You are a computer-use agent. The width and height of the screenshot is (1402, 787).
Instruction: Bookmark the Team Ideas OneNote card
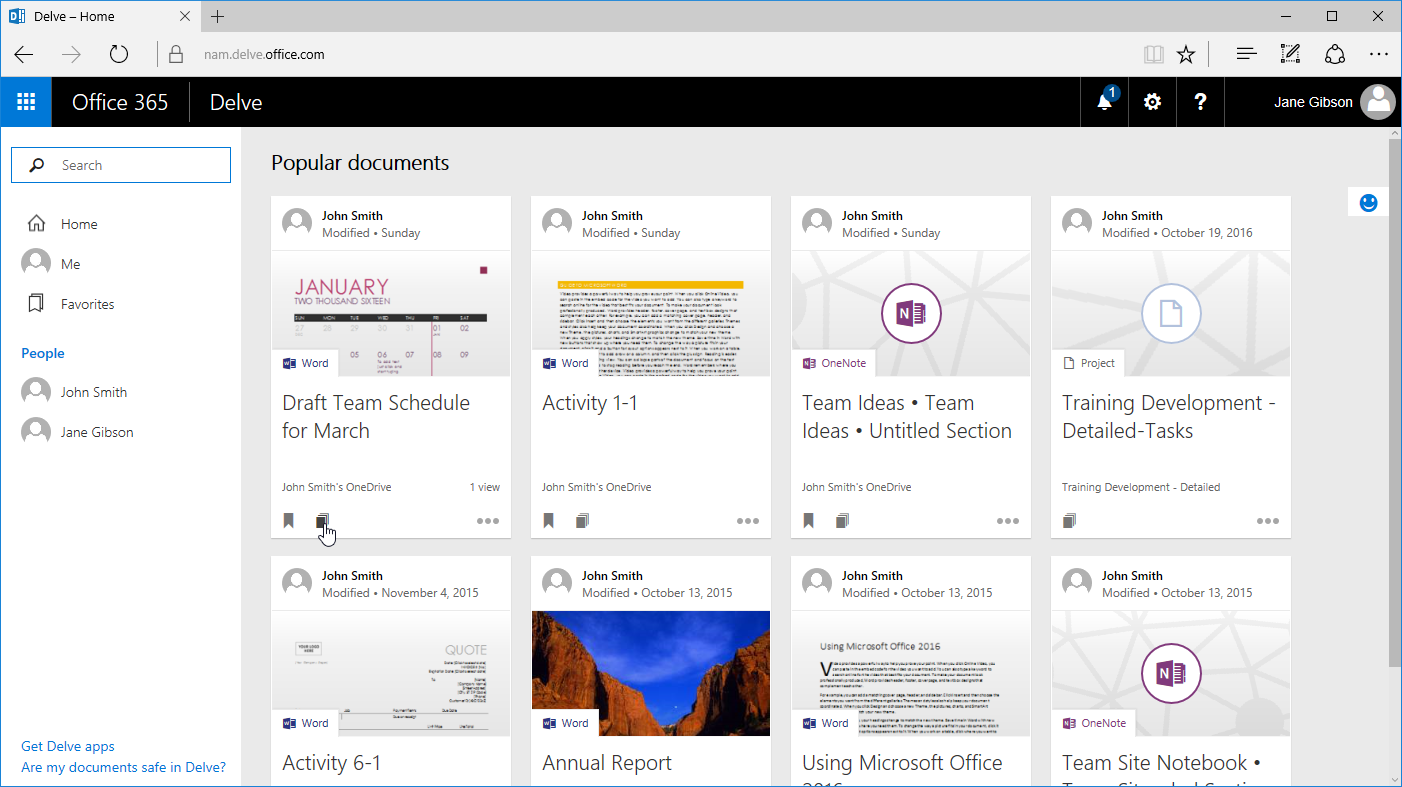point(809,521)
